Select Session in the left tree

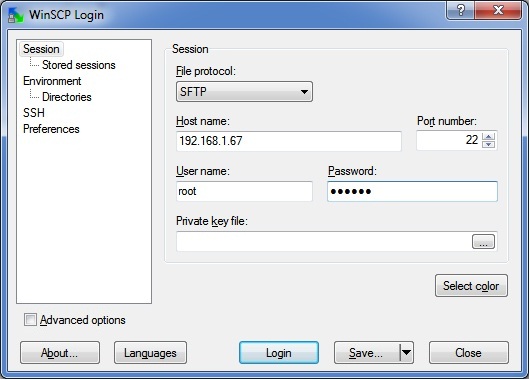41,49
